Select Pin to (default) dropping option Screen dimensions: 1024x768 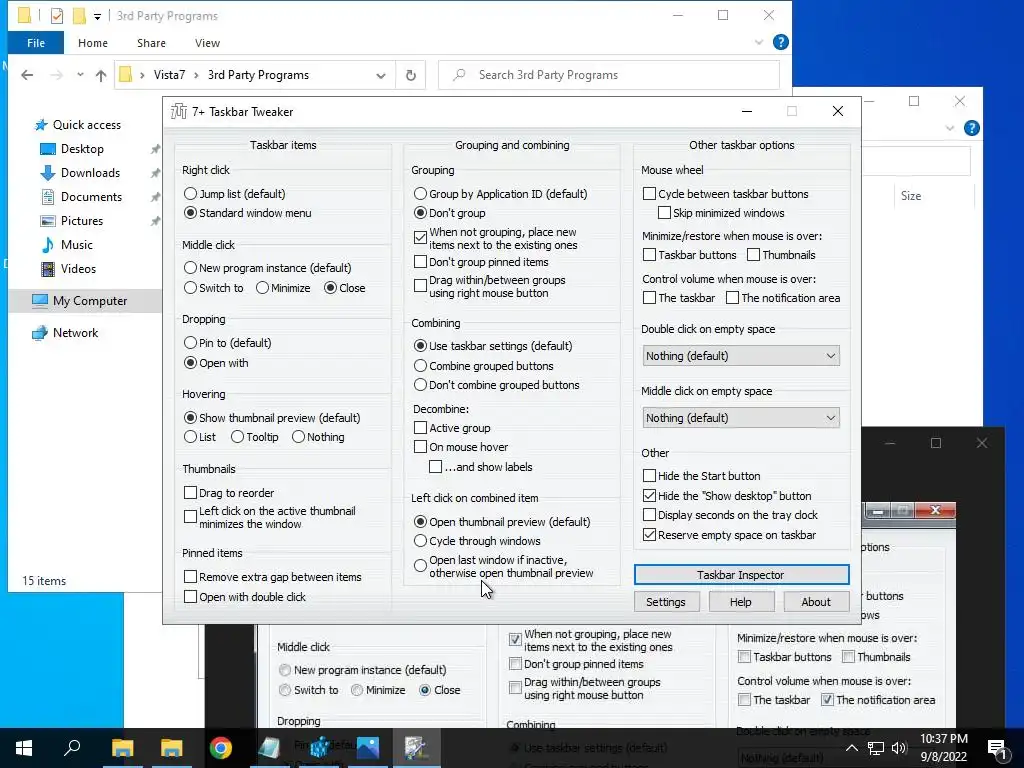coord(190,343)
